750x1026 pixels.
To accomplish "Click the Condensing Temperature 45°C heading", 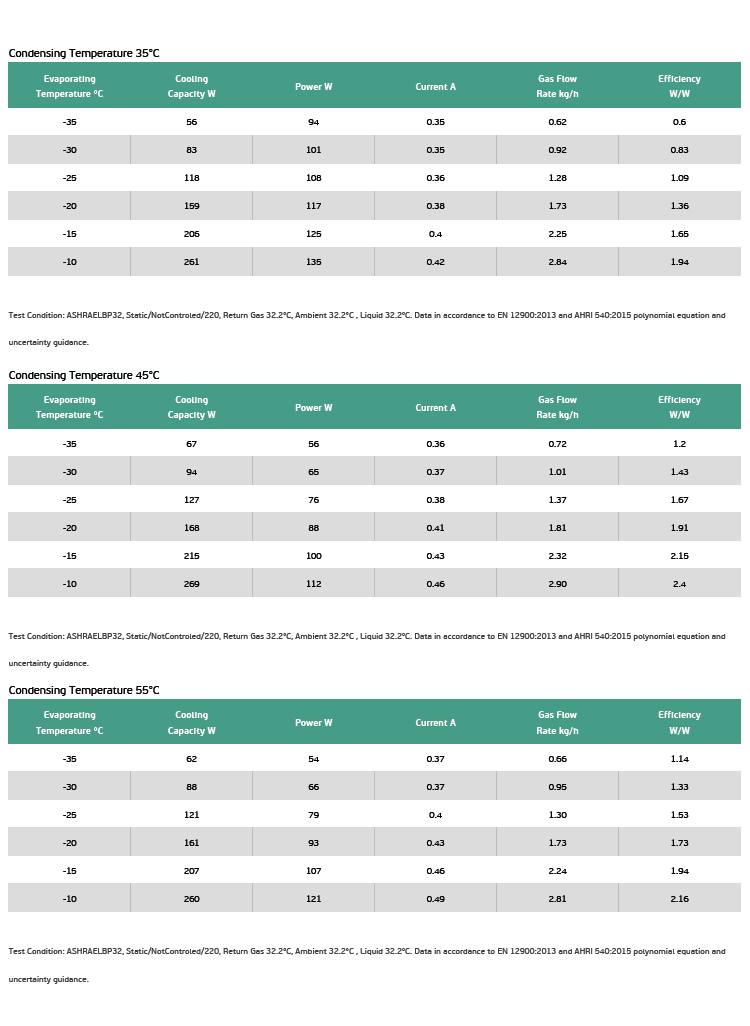I will pyautogui.click(x=84, y=375).
